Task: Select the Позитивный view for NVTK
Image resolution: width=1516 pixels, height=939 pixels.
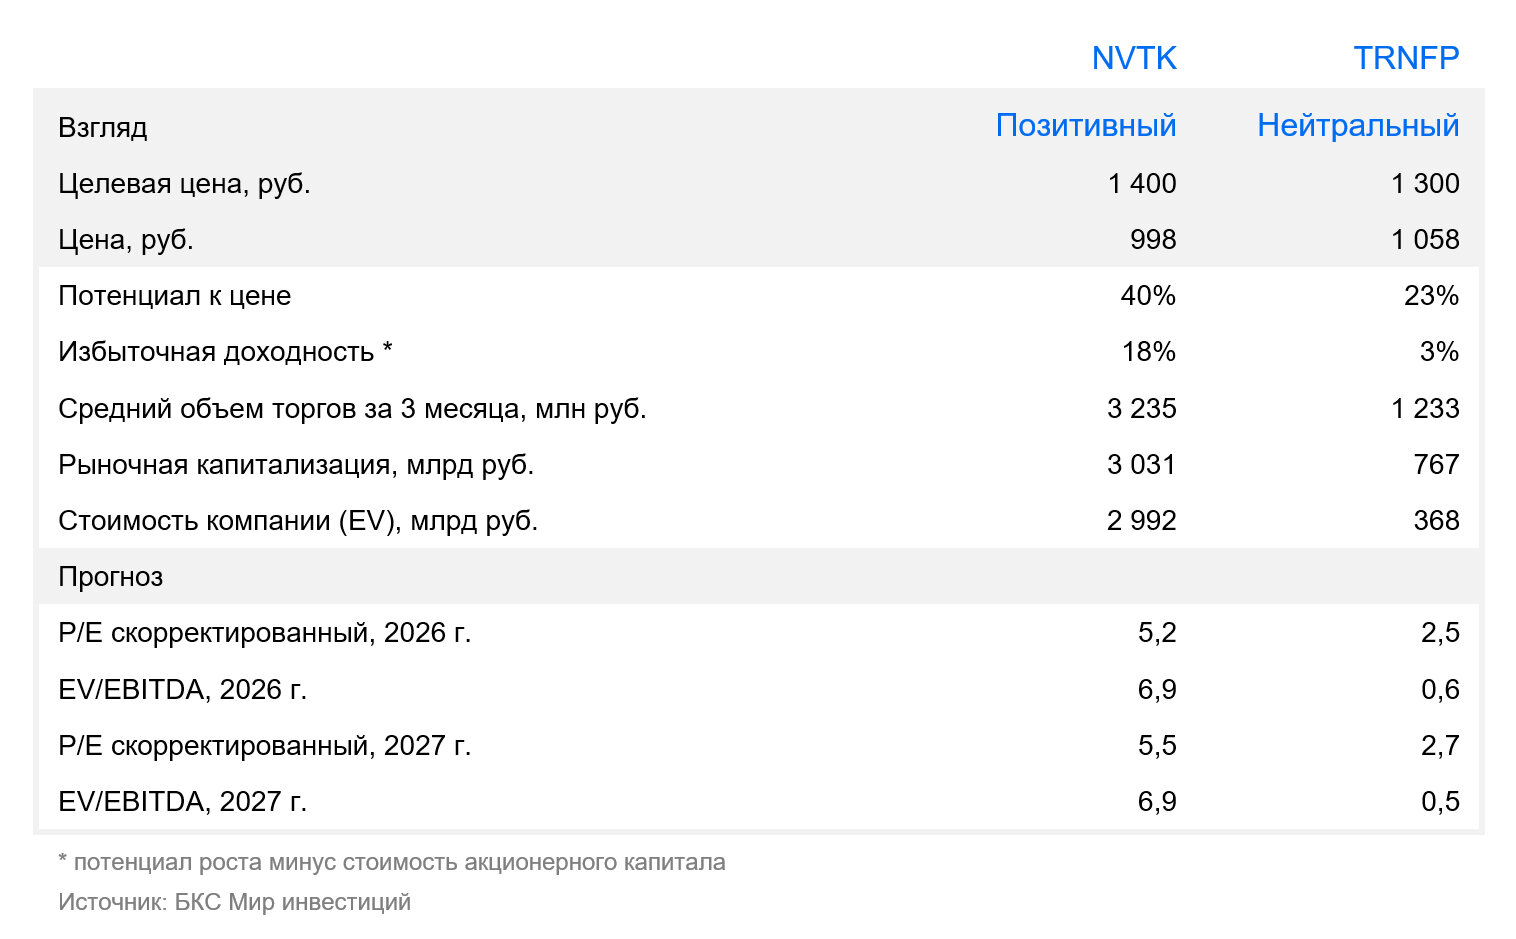Action: [x=1086, y=125]
